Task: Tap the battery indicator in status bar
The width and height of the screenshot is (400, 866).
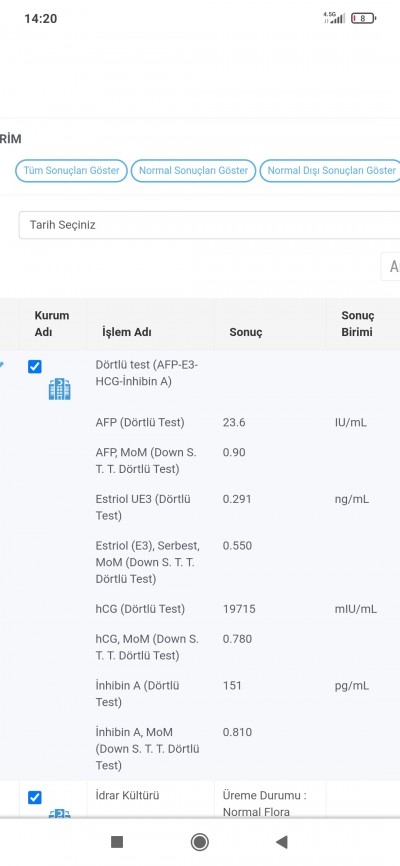Action: 364,18
